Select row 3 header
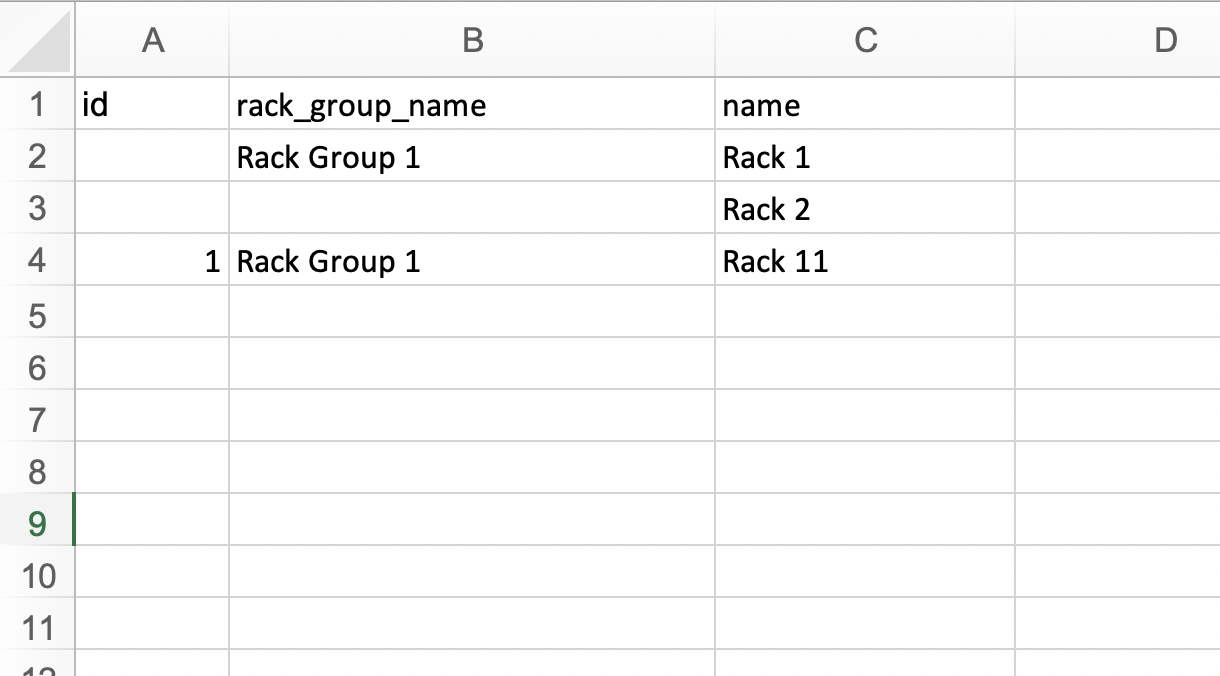The height and width of the screenshot is (676, 1220). 37,208
